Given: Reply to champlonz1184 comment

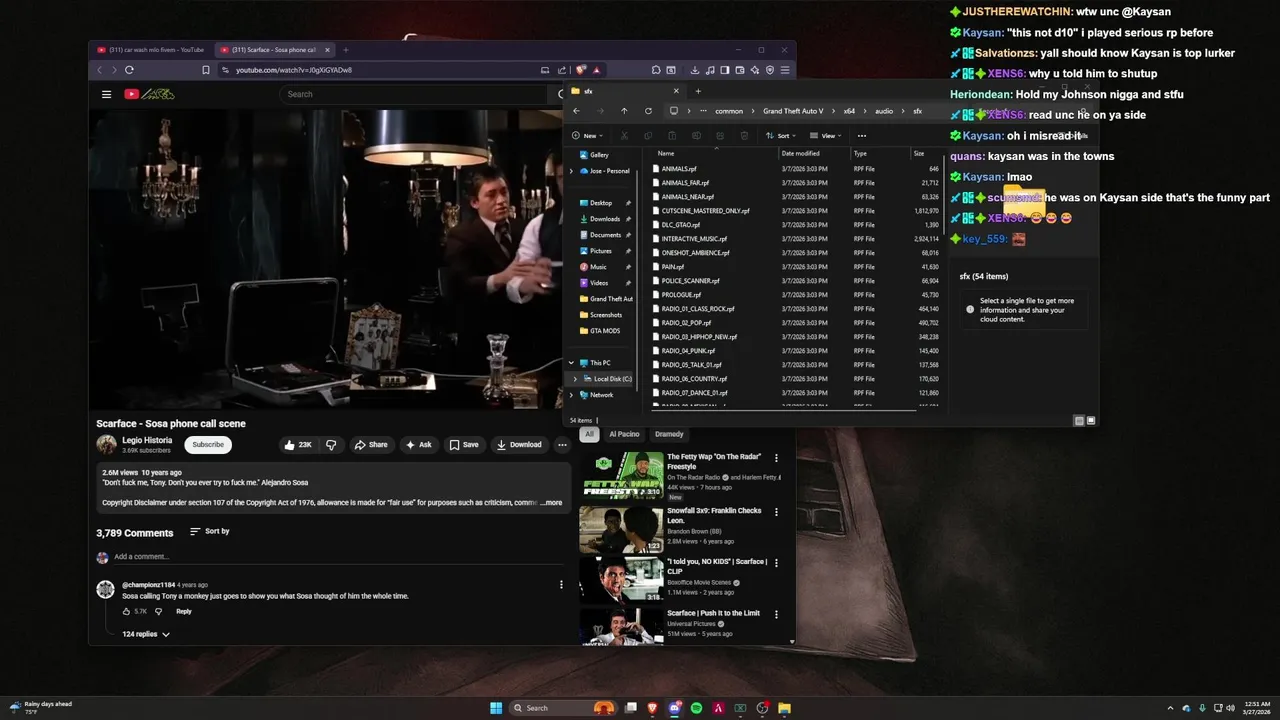Looking at the screenshot, I should (184, 611).
